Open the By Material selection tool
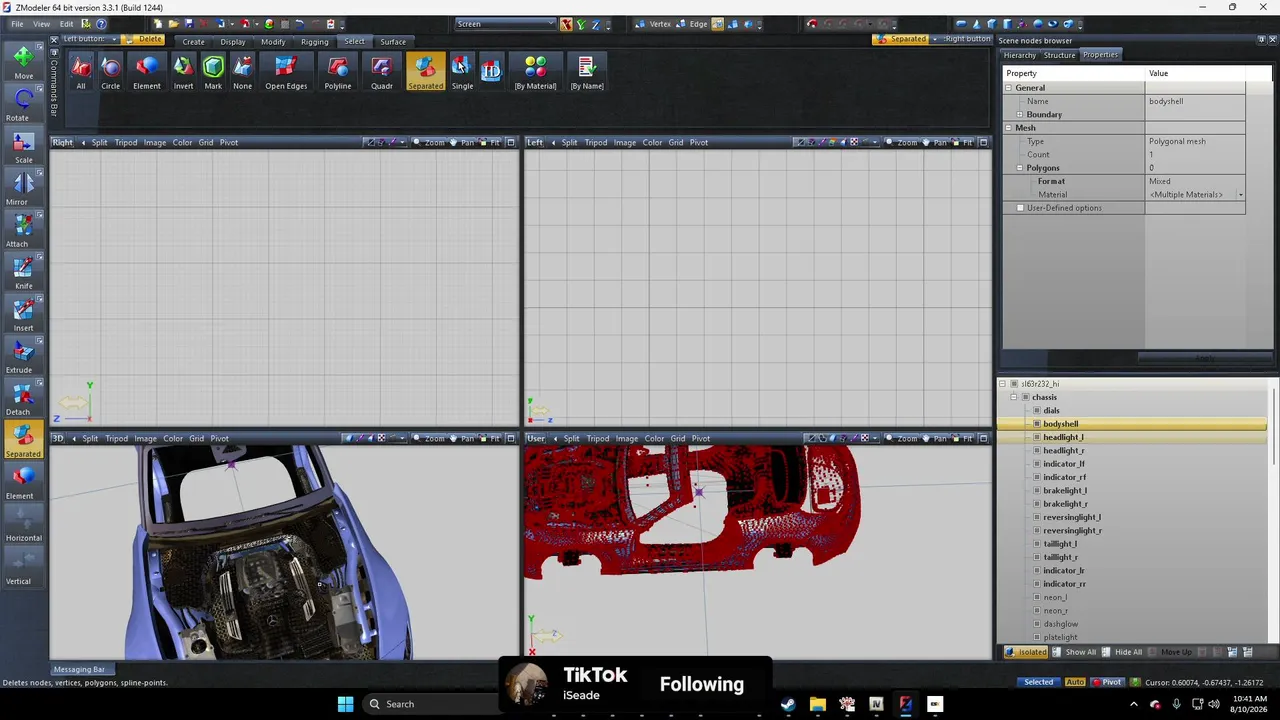The width and height of the screenshot is (1280, 720). (535, 72)
